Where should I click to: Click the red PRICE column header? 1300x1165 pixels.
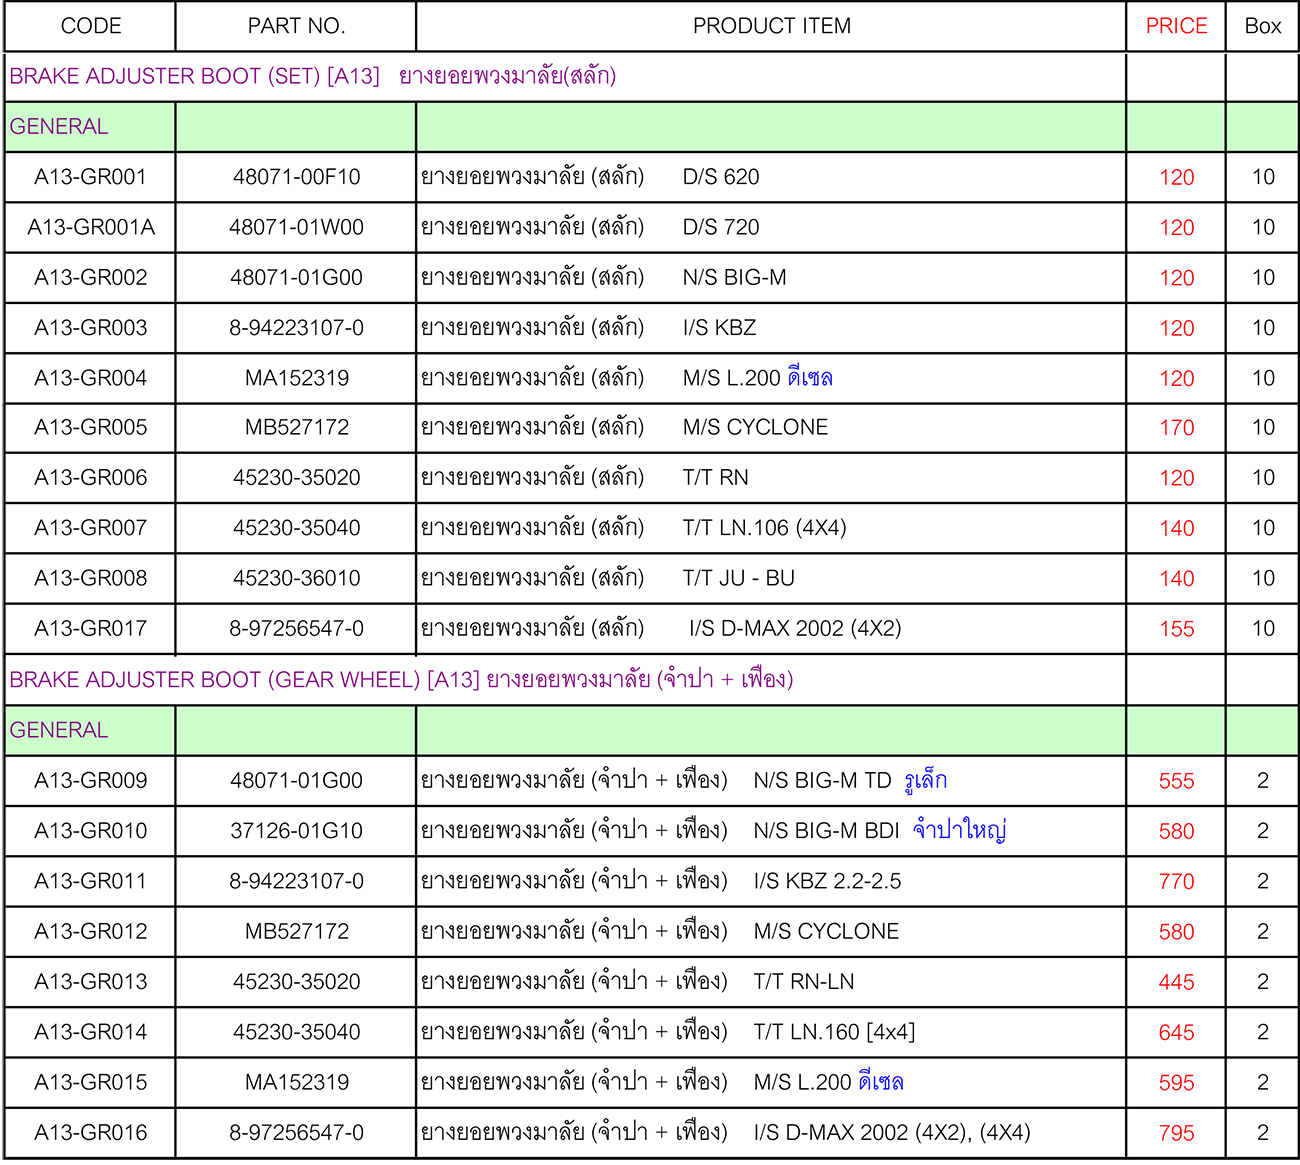(x=1176, y=26)
